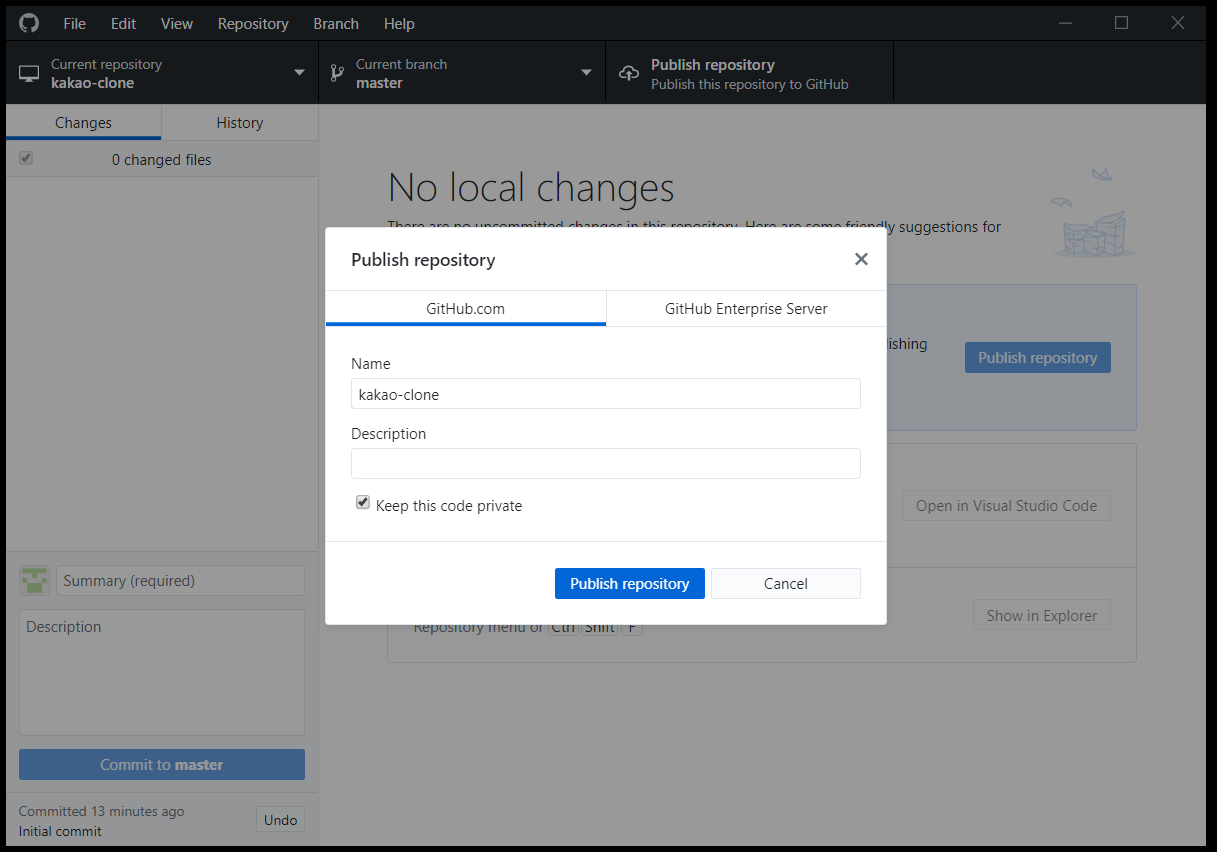
Task: Minimize the GitHub Desktop window
Action: coord(1065,23)
